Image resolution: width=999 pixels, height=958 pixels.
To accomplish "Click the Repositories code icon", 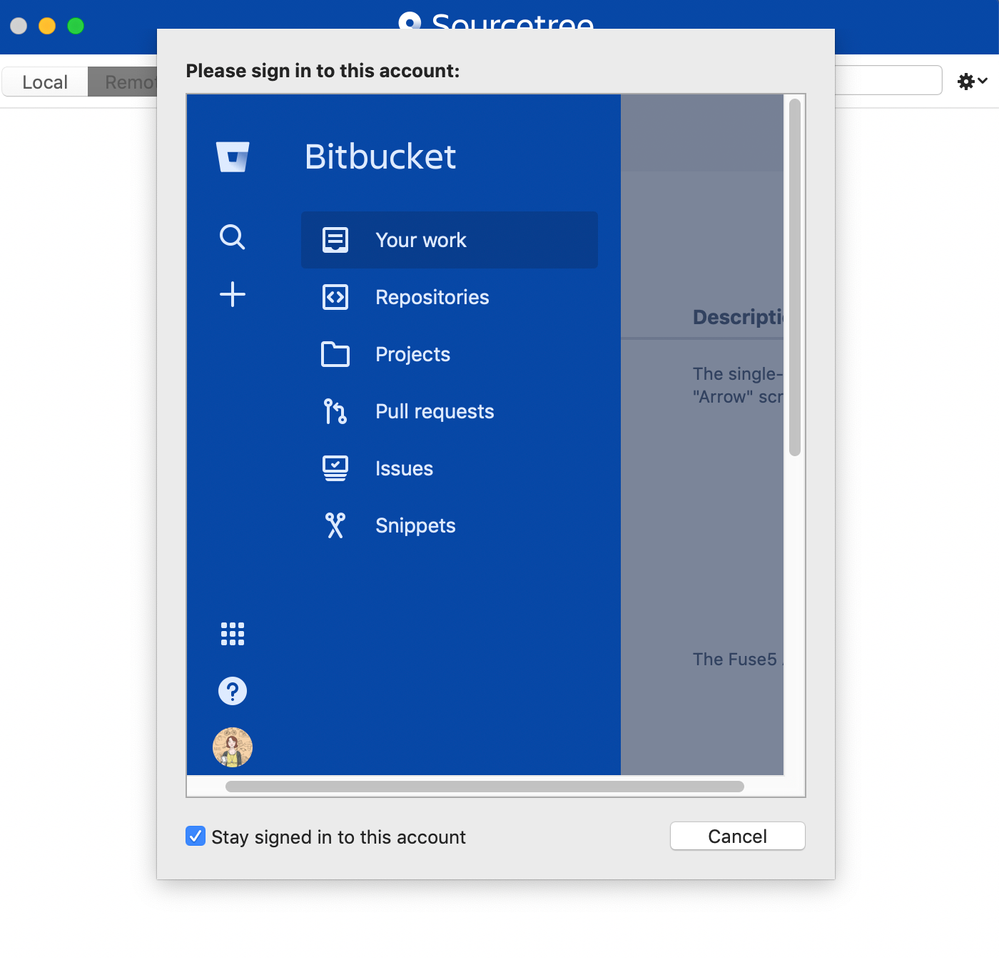I will click(335, 297).
